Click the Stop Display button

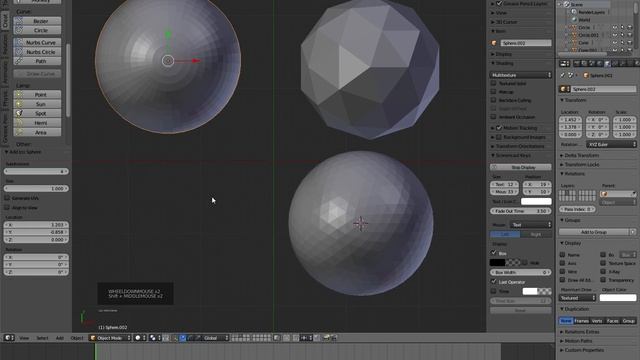pos(521,167)
